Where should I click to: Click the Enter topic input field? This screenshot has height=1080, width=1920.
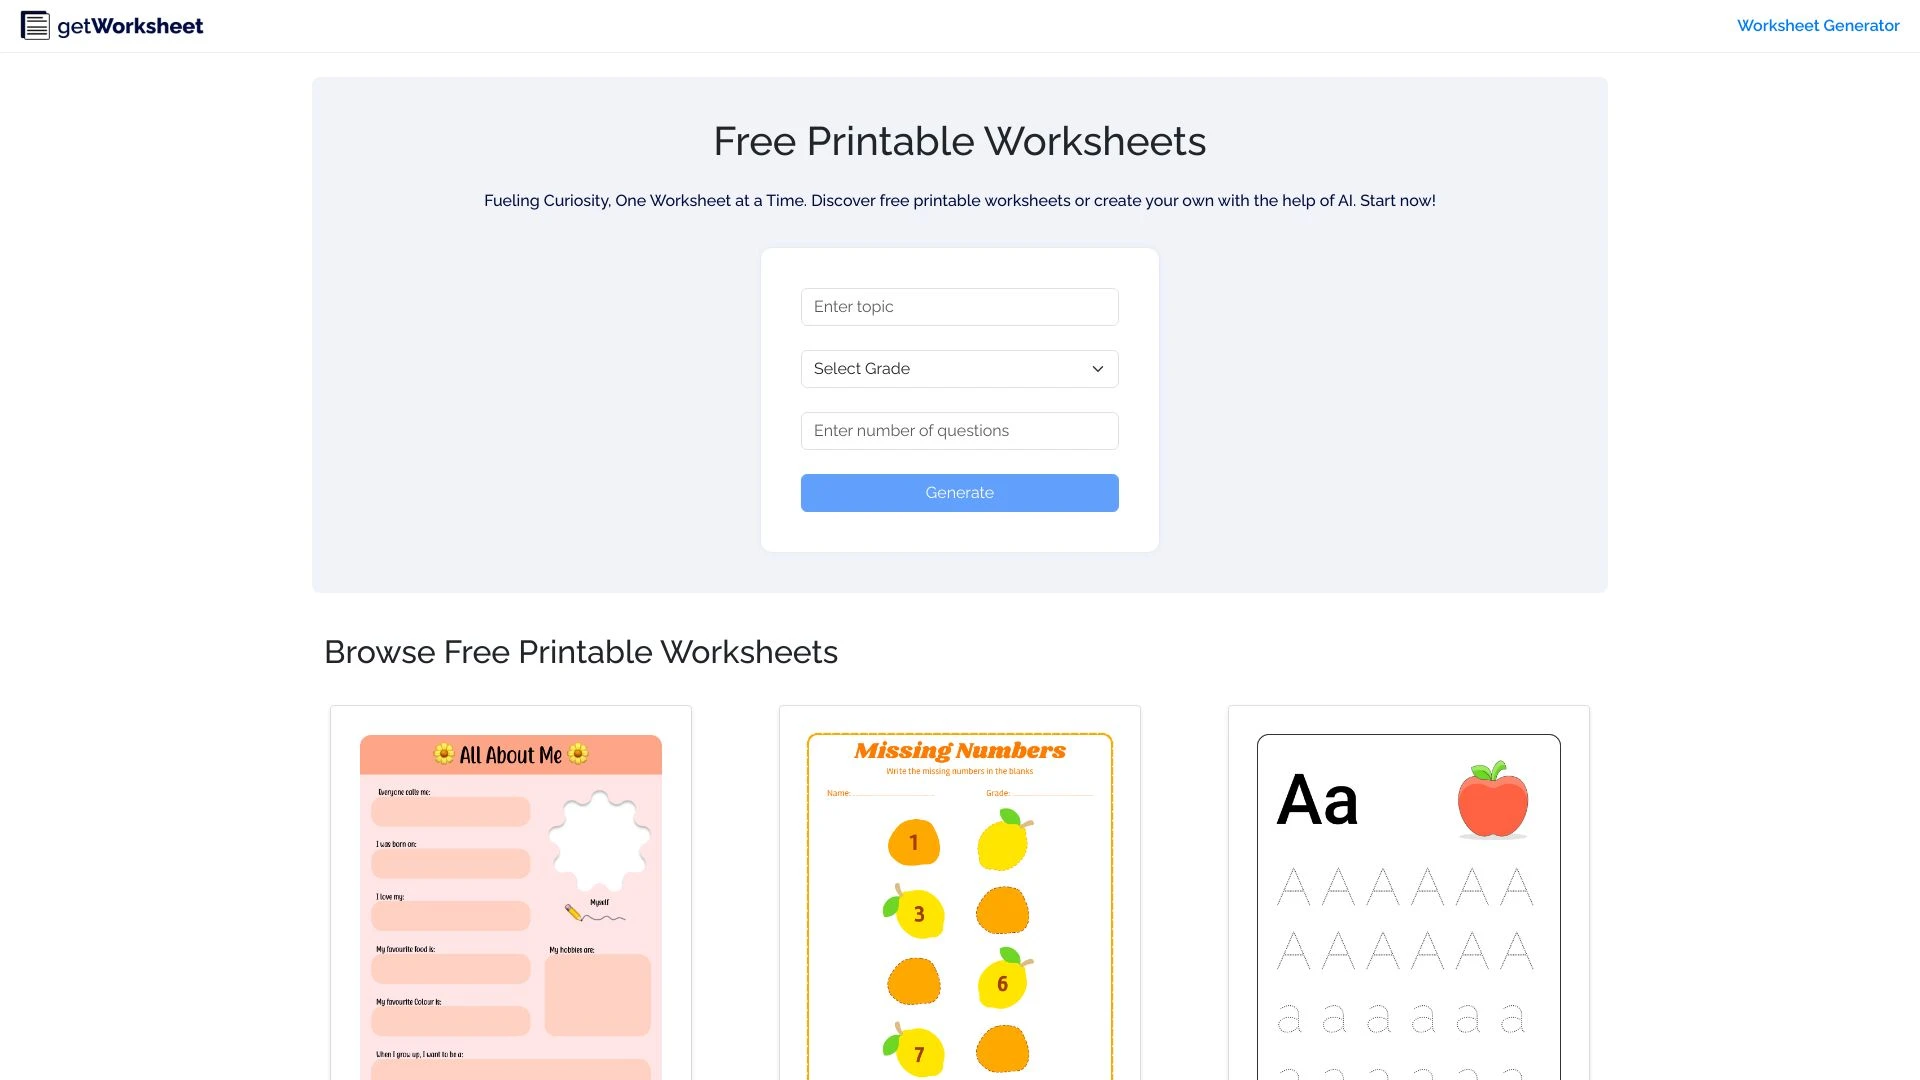[959, 306]
